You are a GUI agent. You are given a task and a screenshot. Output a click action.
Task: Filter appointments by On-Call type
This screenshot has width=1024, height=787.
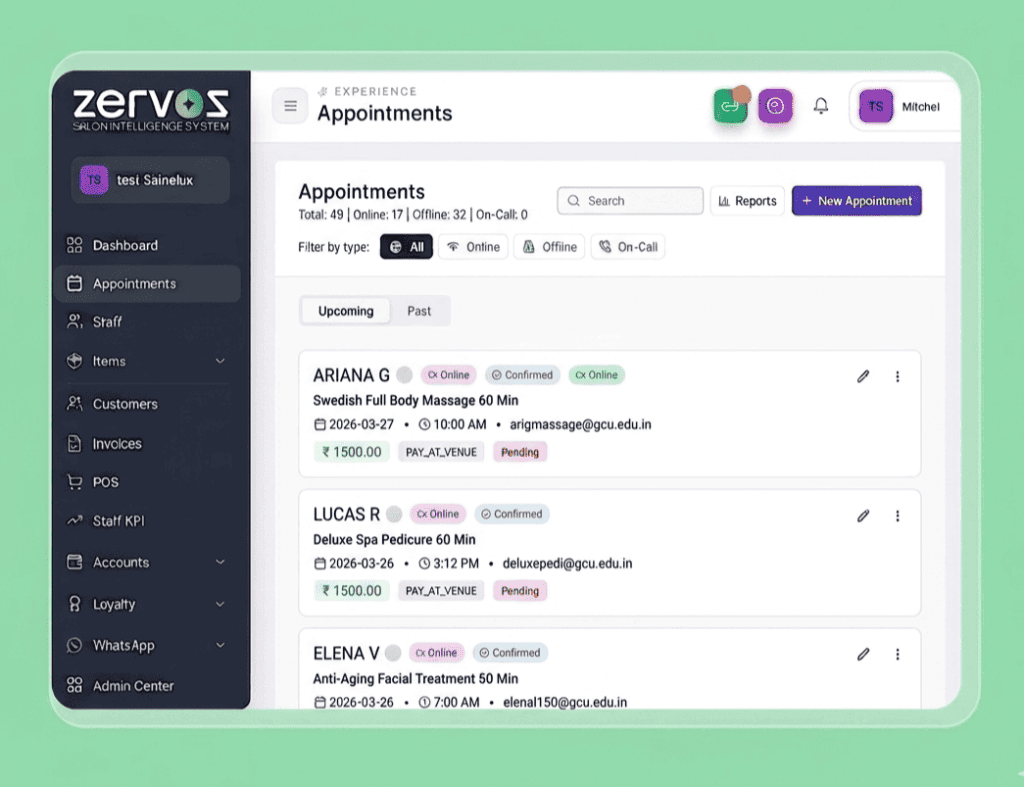(627, 247)
